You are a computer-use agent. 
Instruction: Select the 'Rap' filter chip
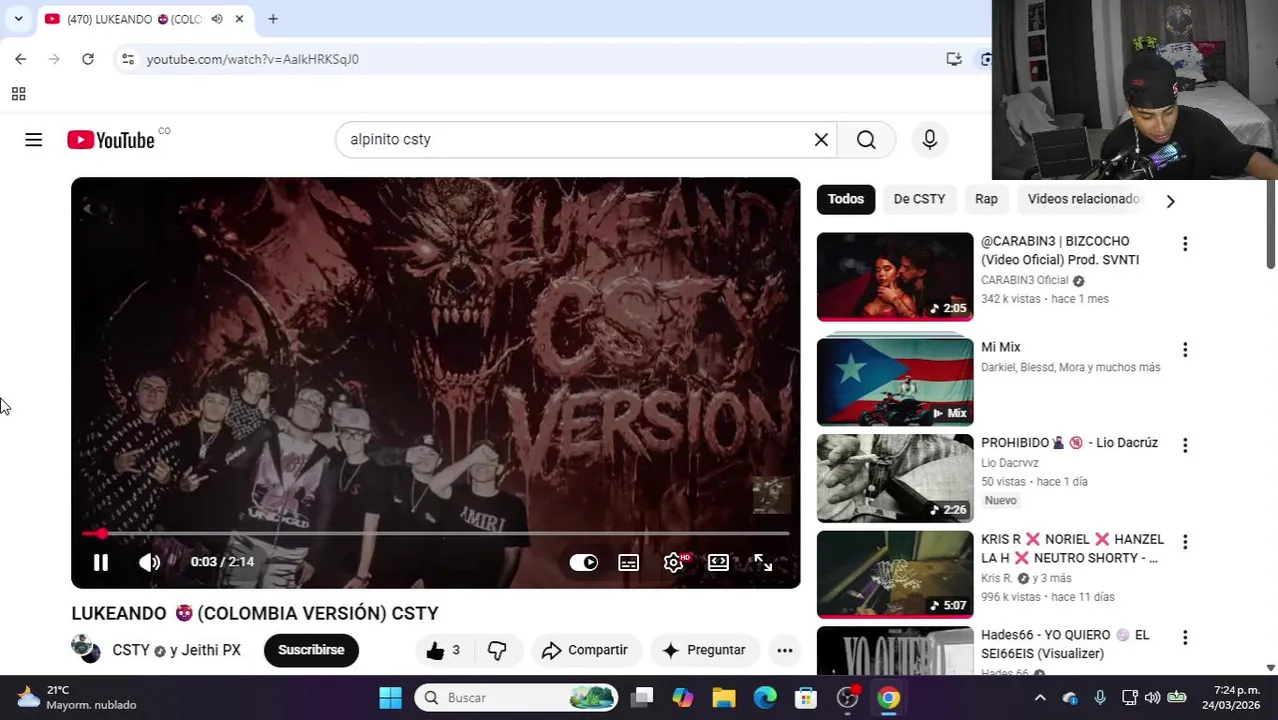point(986,199)
